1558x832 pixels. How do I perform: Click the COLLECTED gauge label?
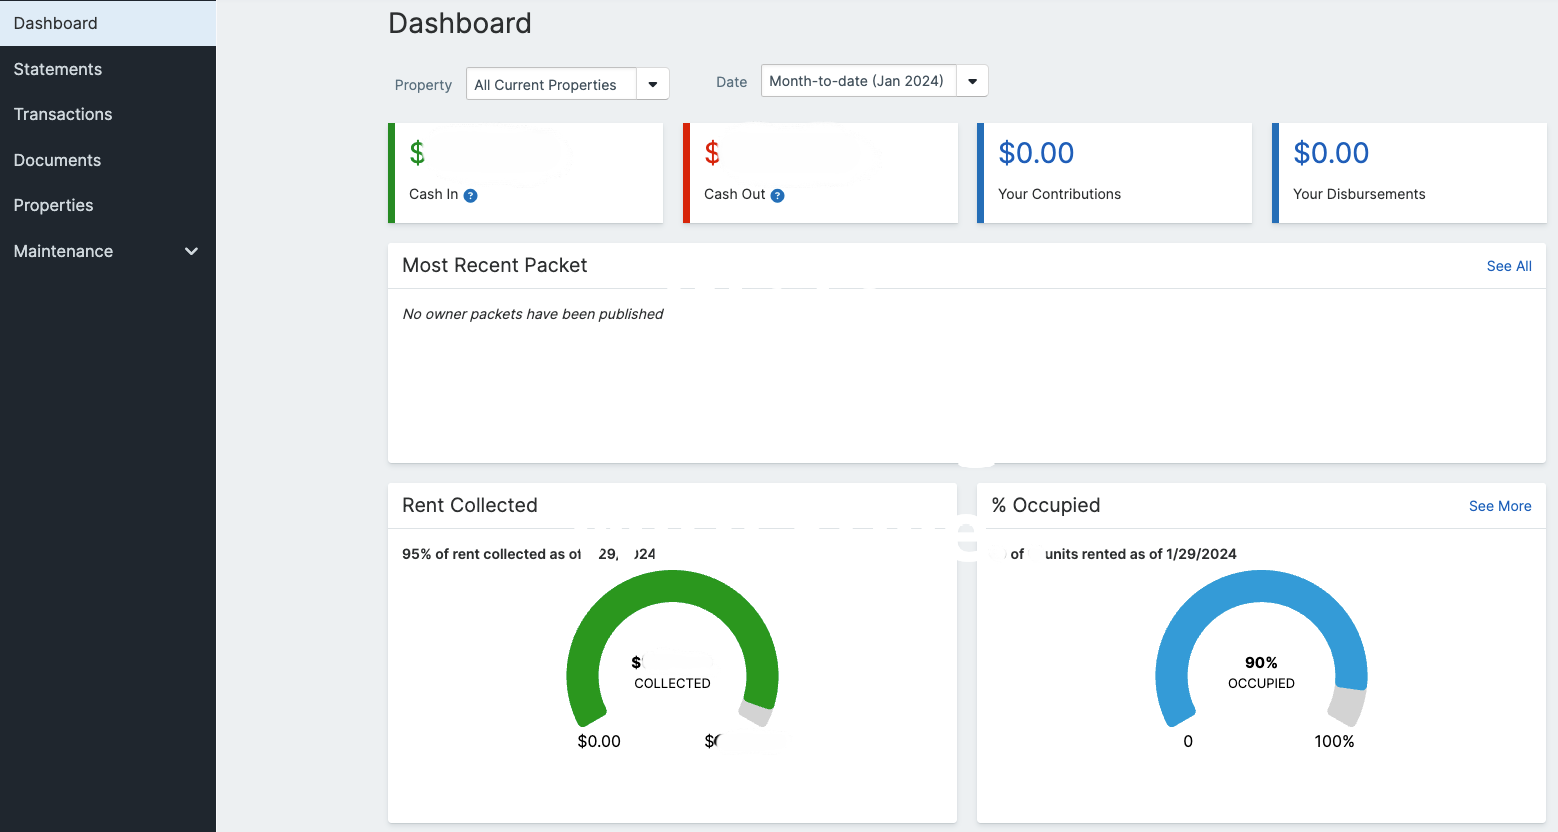(x=672, y=684)
